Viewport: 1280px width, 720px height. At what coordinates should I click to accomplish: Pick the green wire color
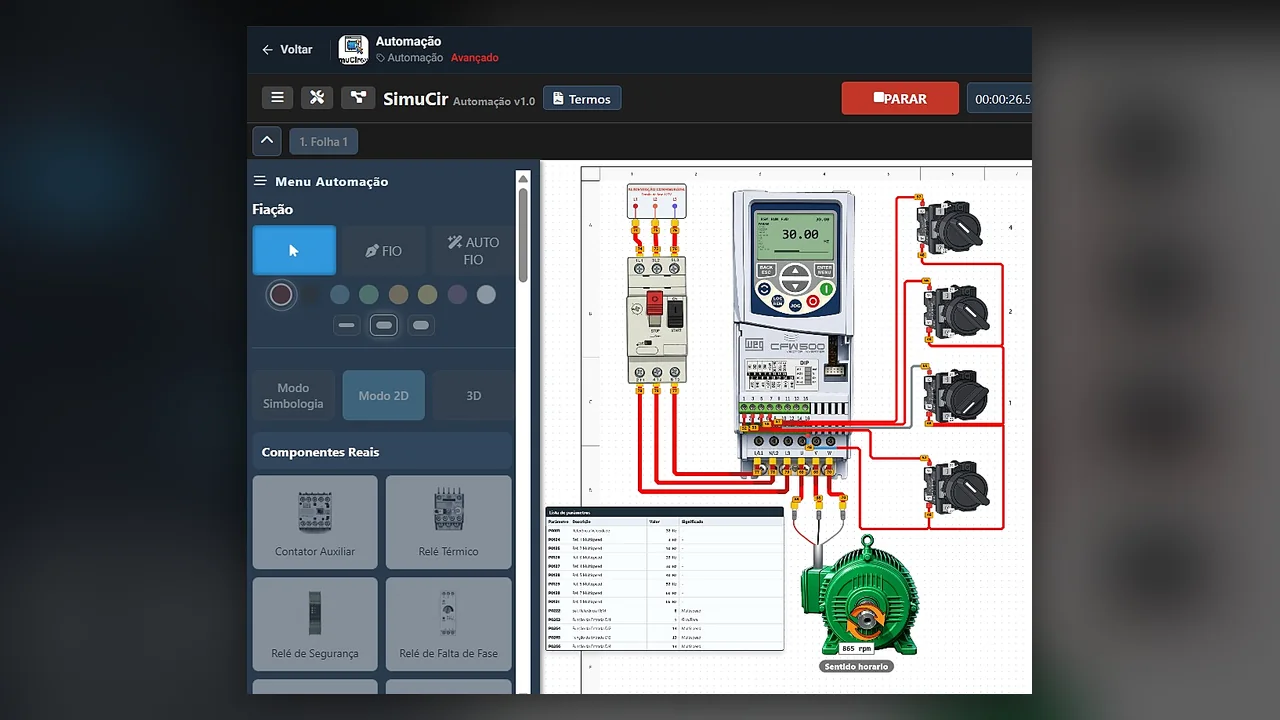click(x=369, y=294)
